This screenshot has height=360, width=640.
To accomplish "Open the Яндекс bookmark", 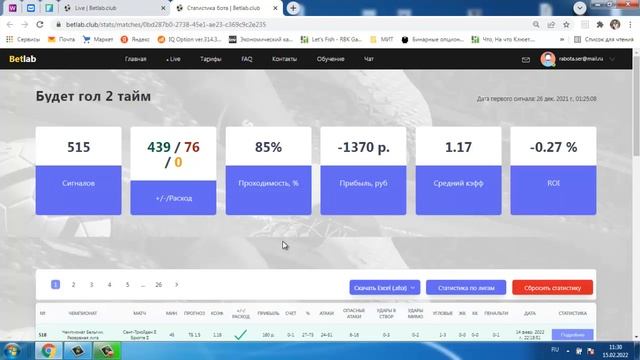I will tap(135, 40).
